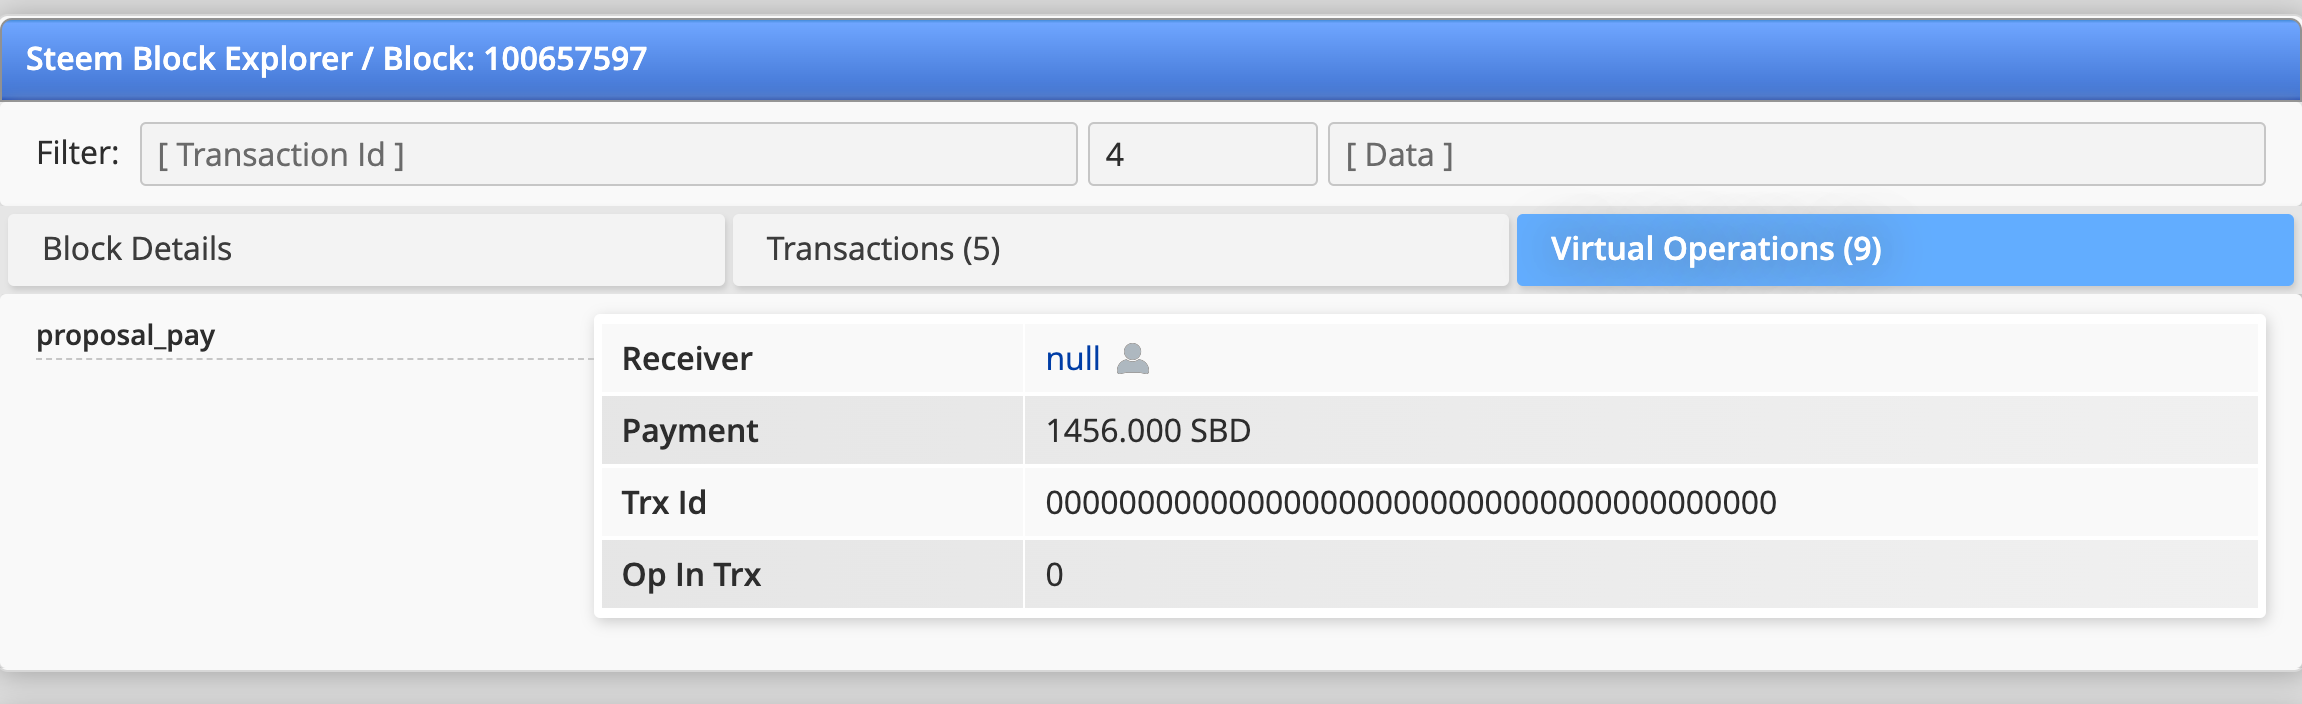Click the Receiver row label

point(687,359)
